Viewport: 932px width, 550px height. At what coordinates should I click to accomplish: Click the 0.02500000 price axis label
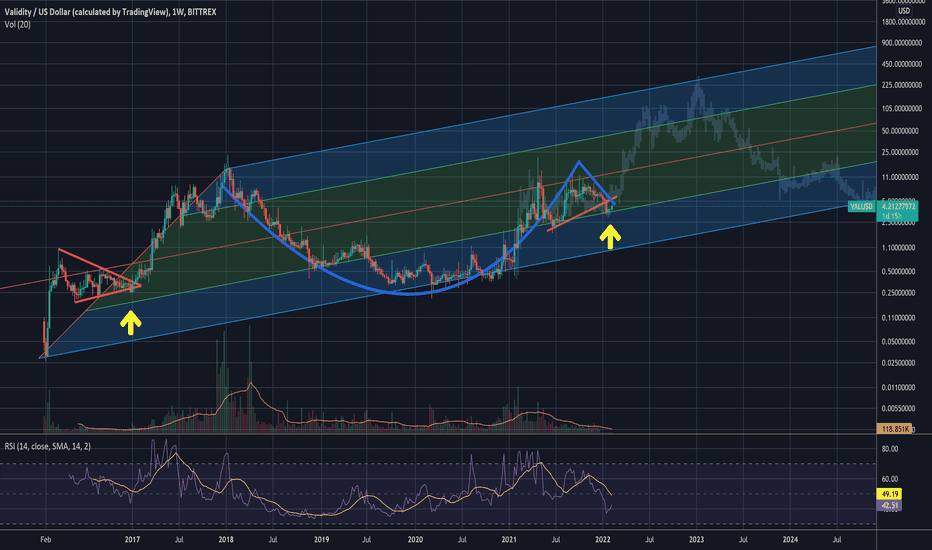click(x=898, y=363)
